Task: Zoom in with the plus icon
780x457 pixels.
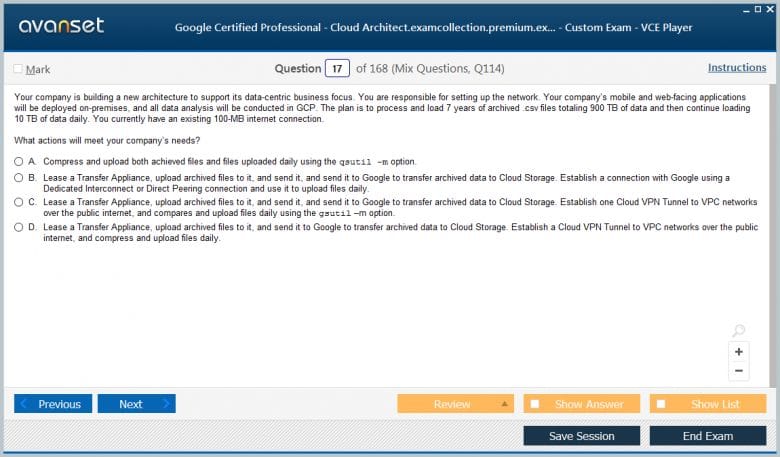Action: coord(738,352)
